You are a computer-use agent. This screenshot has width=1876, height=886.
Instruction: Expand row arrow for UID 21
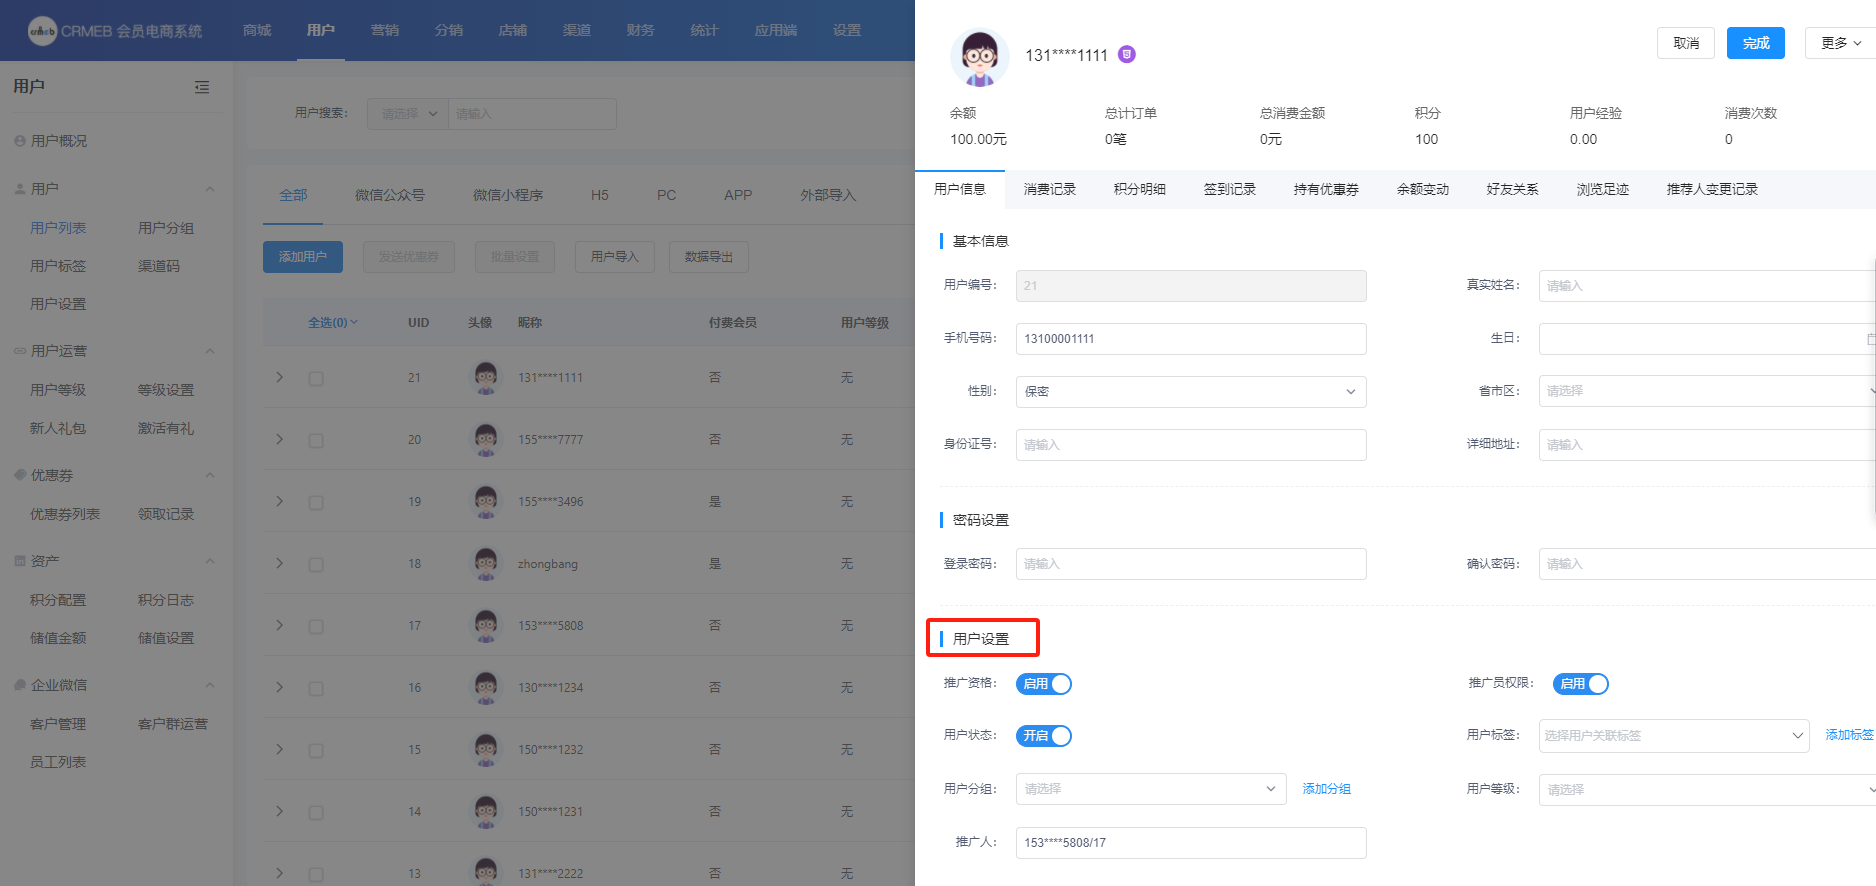click(280, 378)
